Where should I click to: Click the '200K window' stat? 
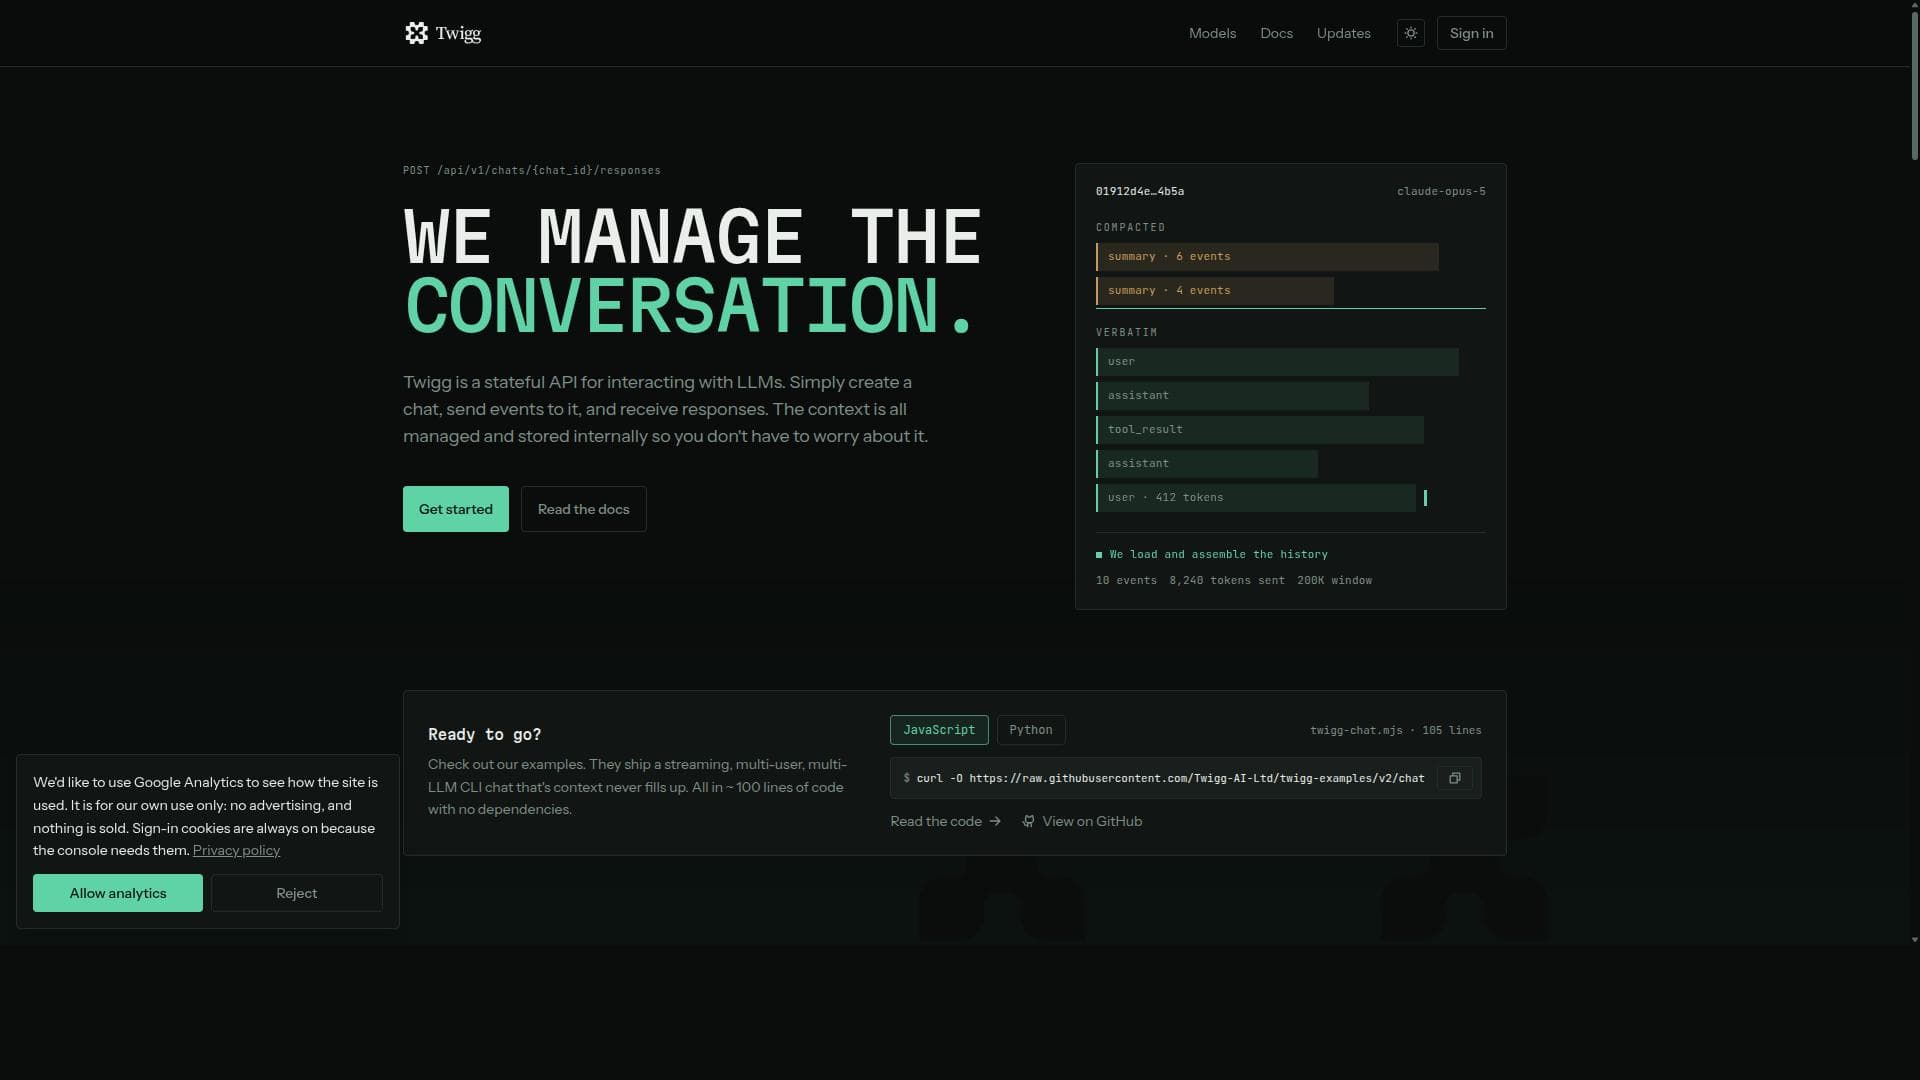[x=1334, y=580]
